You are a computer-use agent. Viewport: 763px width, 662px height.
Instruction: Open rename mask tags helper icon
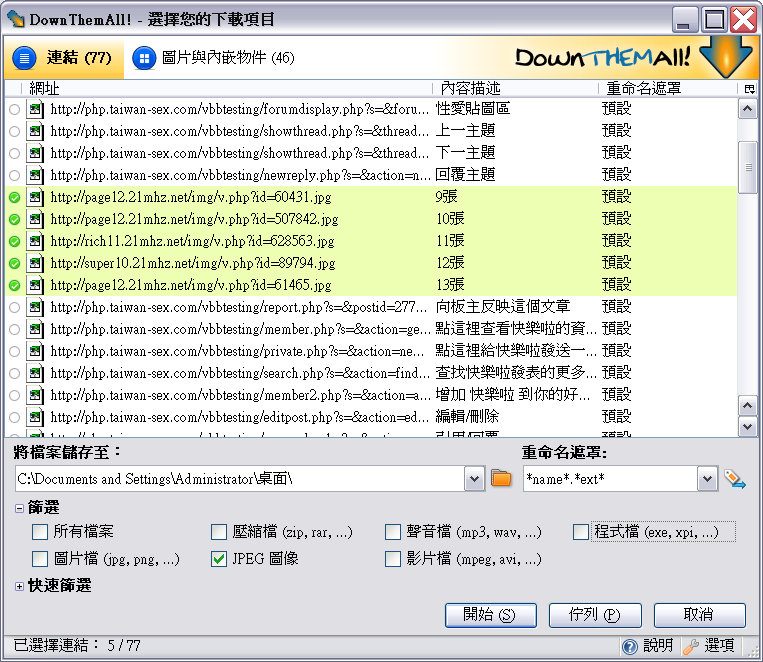pos(735,479)
